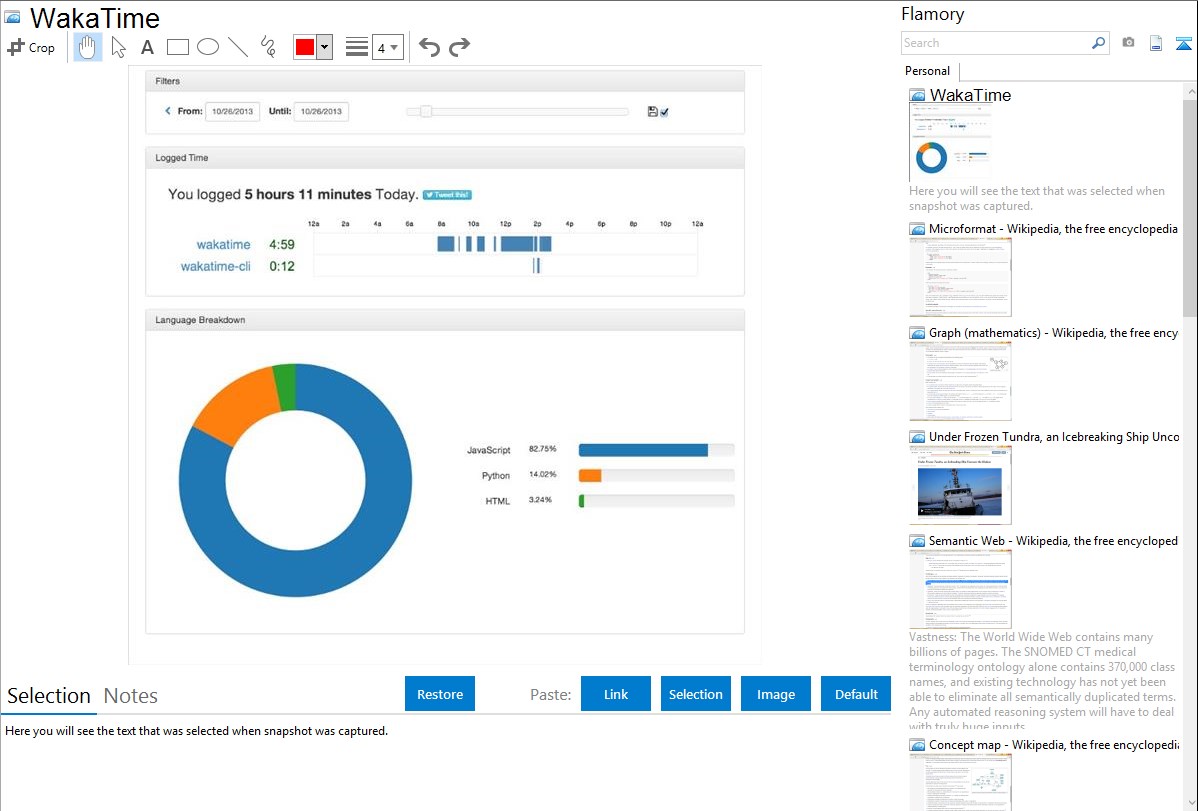Pick the rectangle drawing tool
The height and width of the screenshot is (811, 1198).
tap(177, 47)
